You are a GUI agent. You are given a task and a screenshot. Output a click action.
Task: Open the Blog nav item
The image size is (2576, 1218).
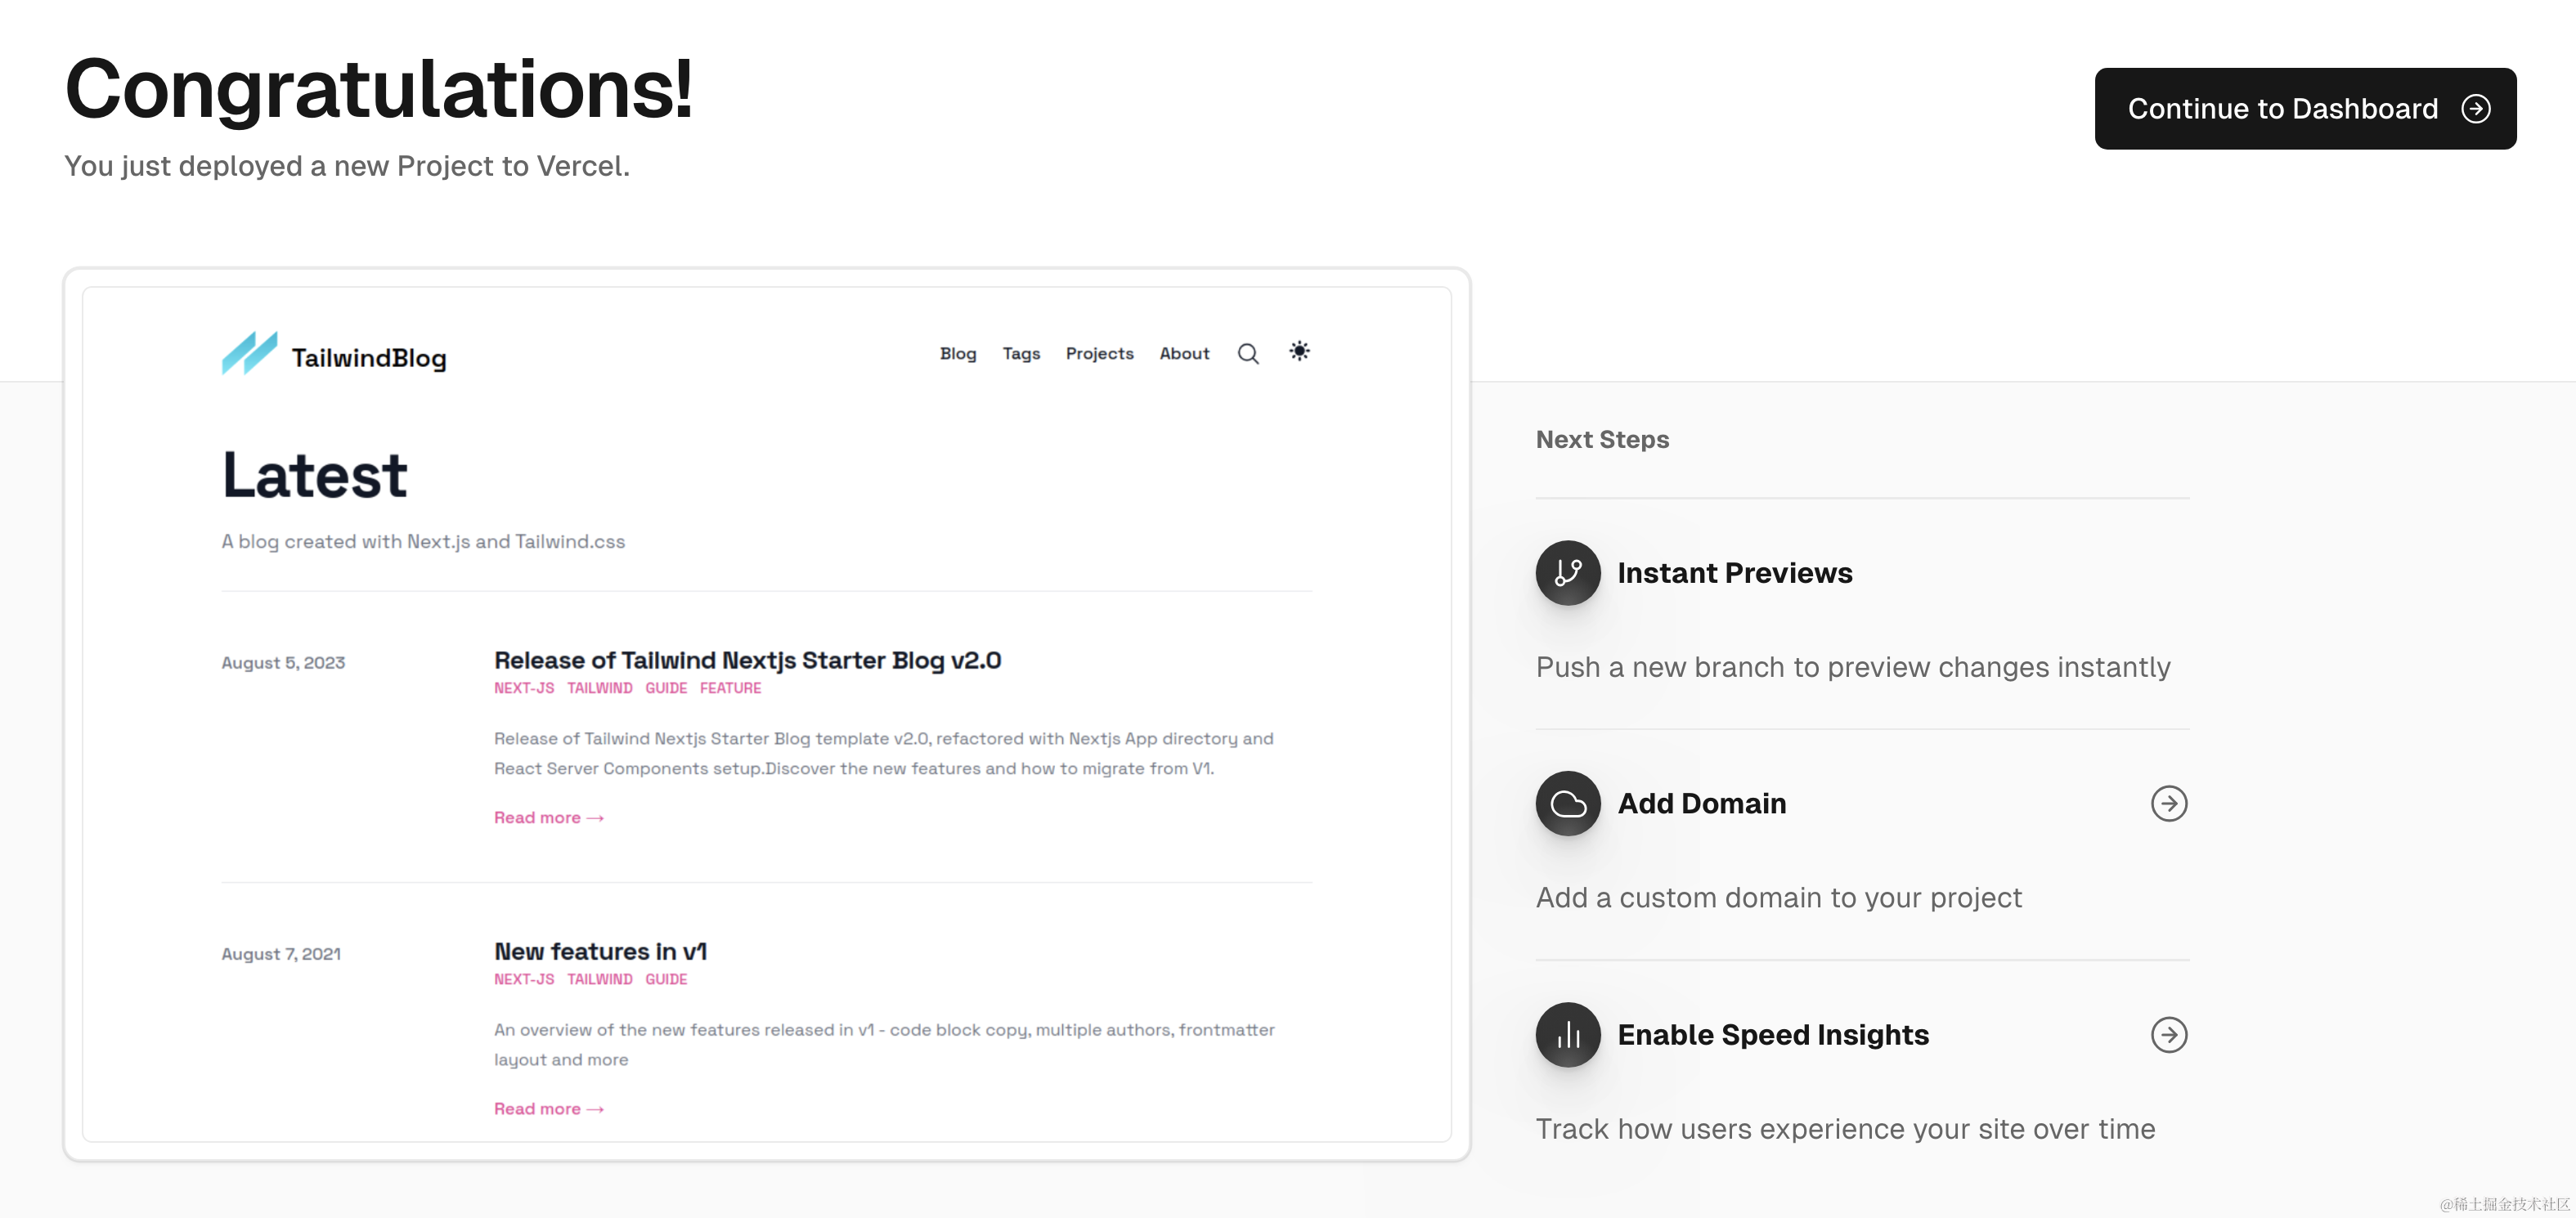[x=957, y=354]
